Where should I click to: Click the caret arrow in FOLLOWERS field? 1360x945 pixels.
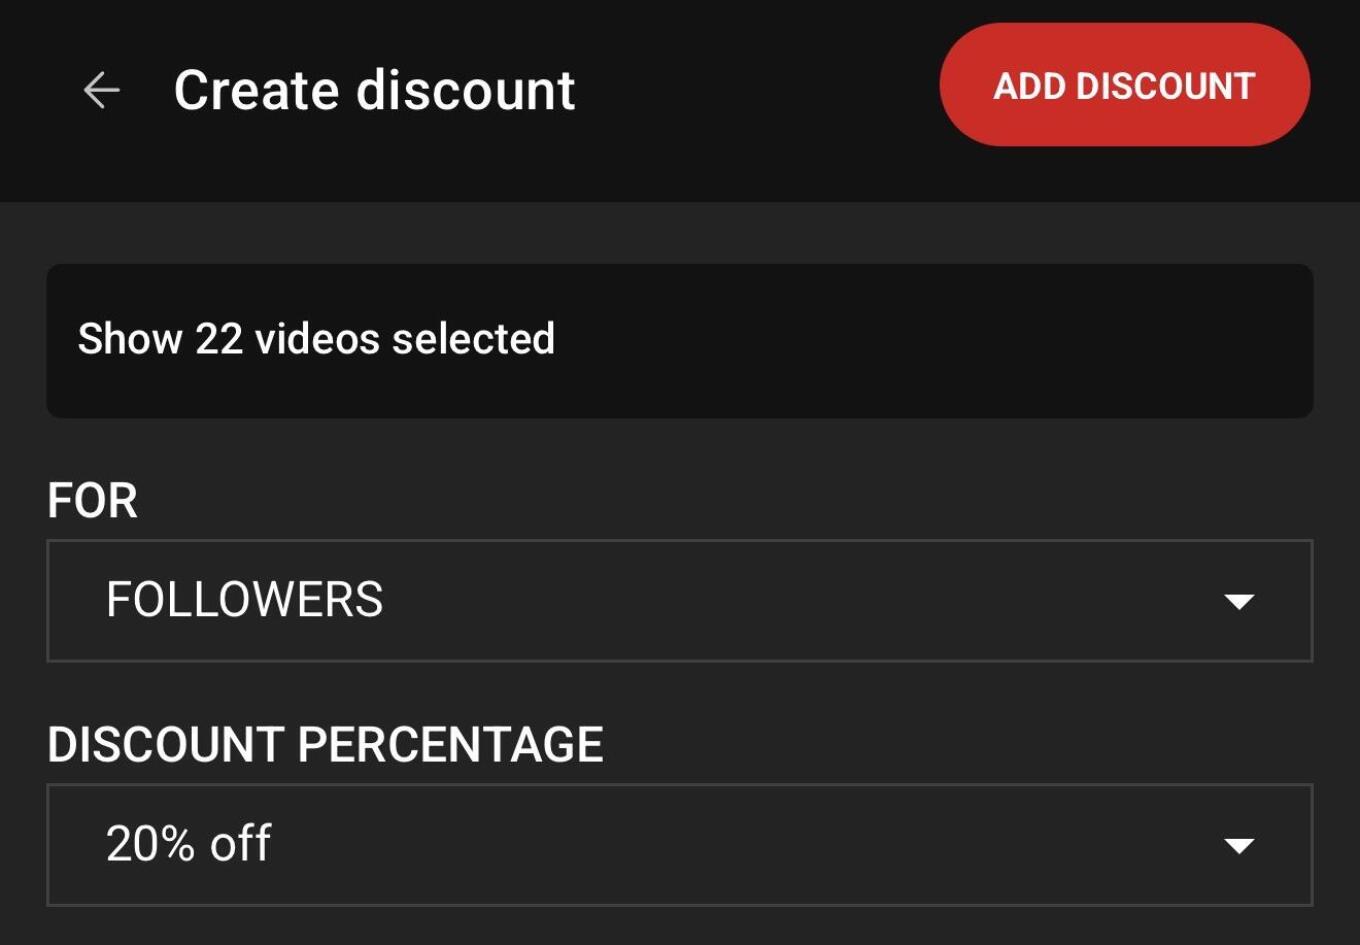[x=1239, y=601]
